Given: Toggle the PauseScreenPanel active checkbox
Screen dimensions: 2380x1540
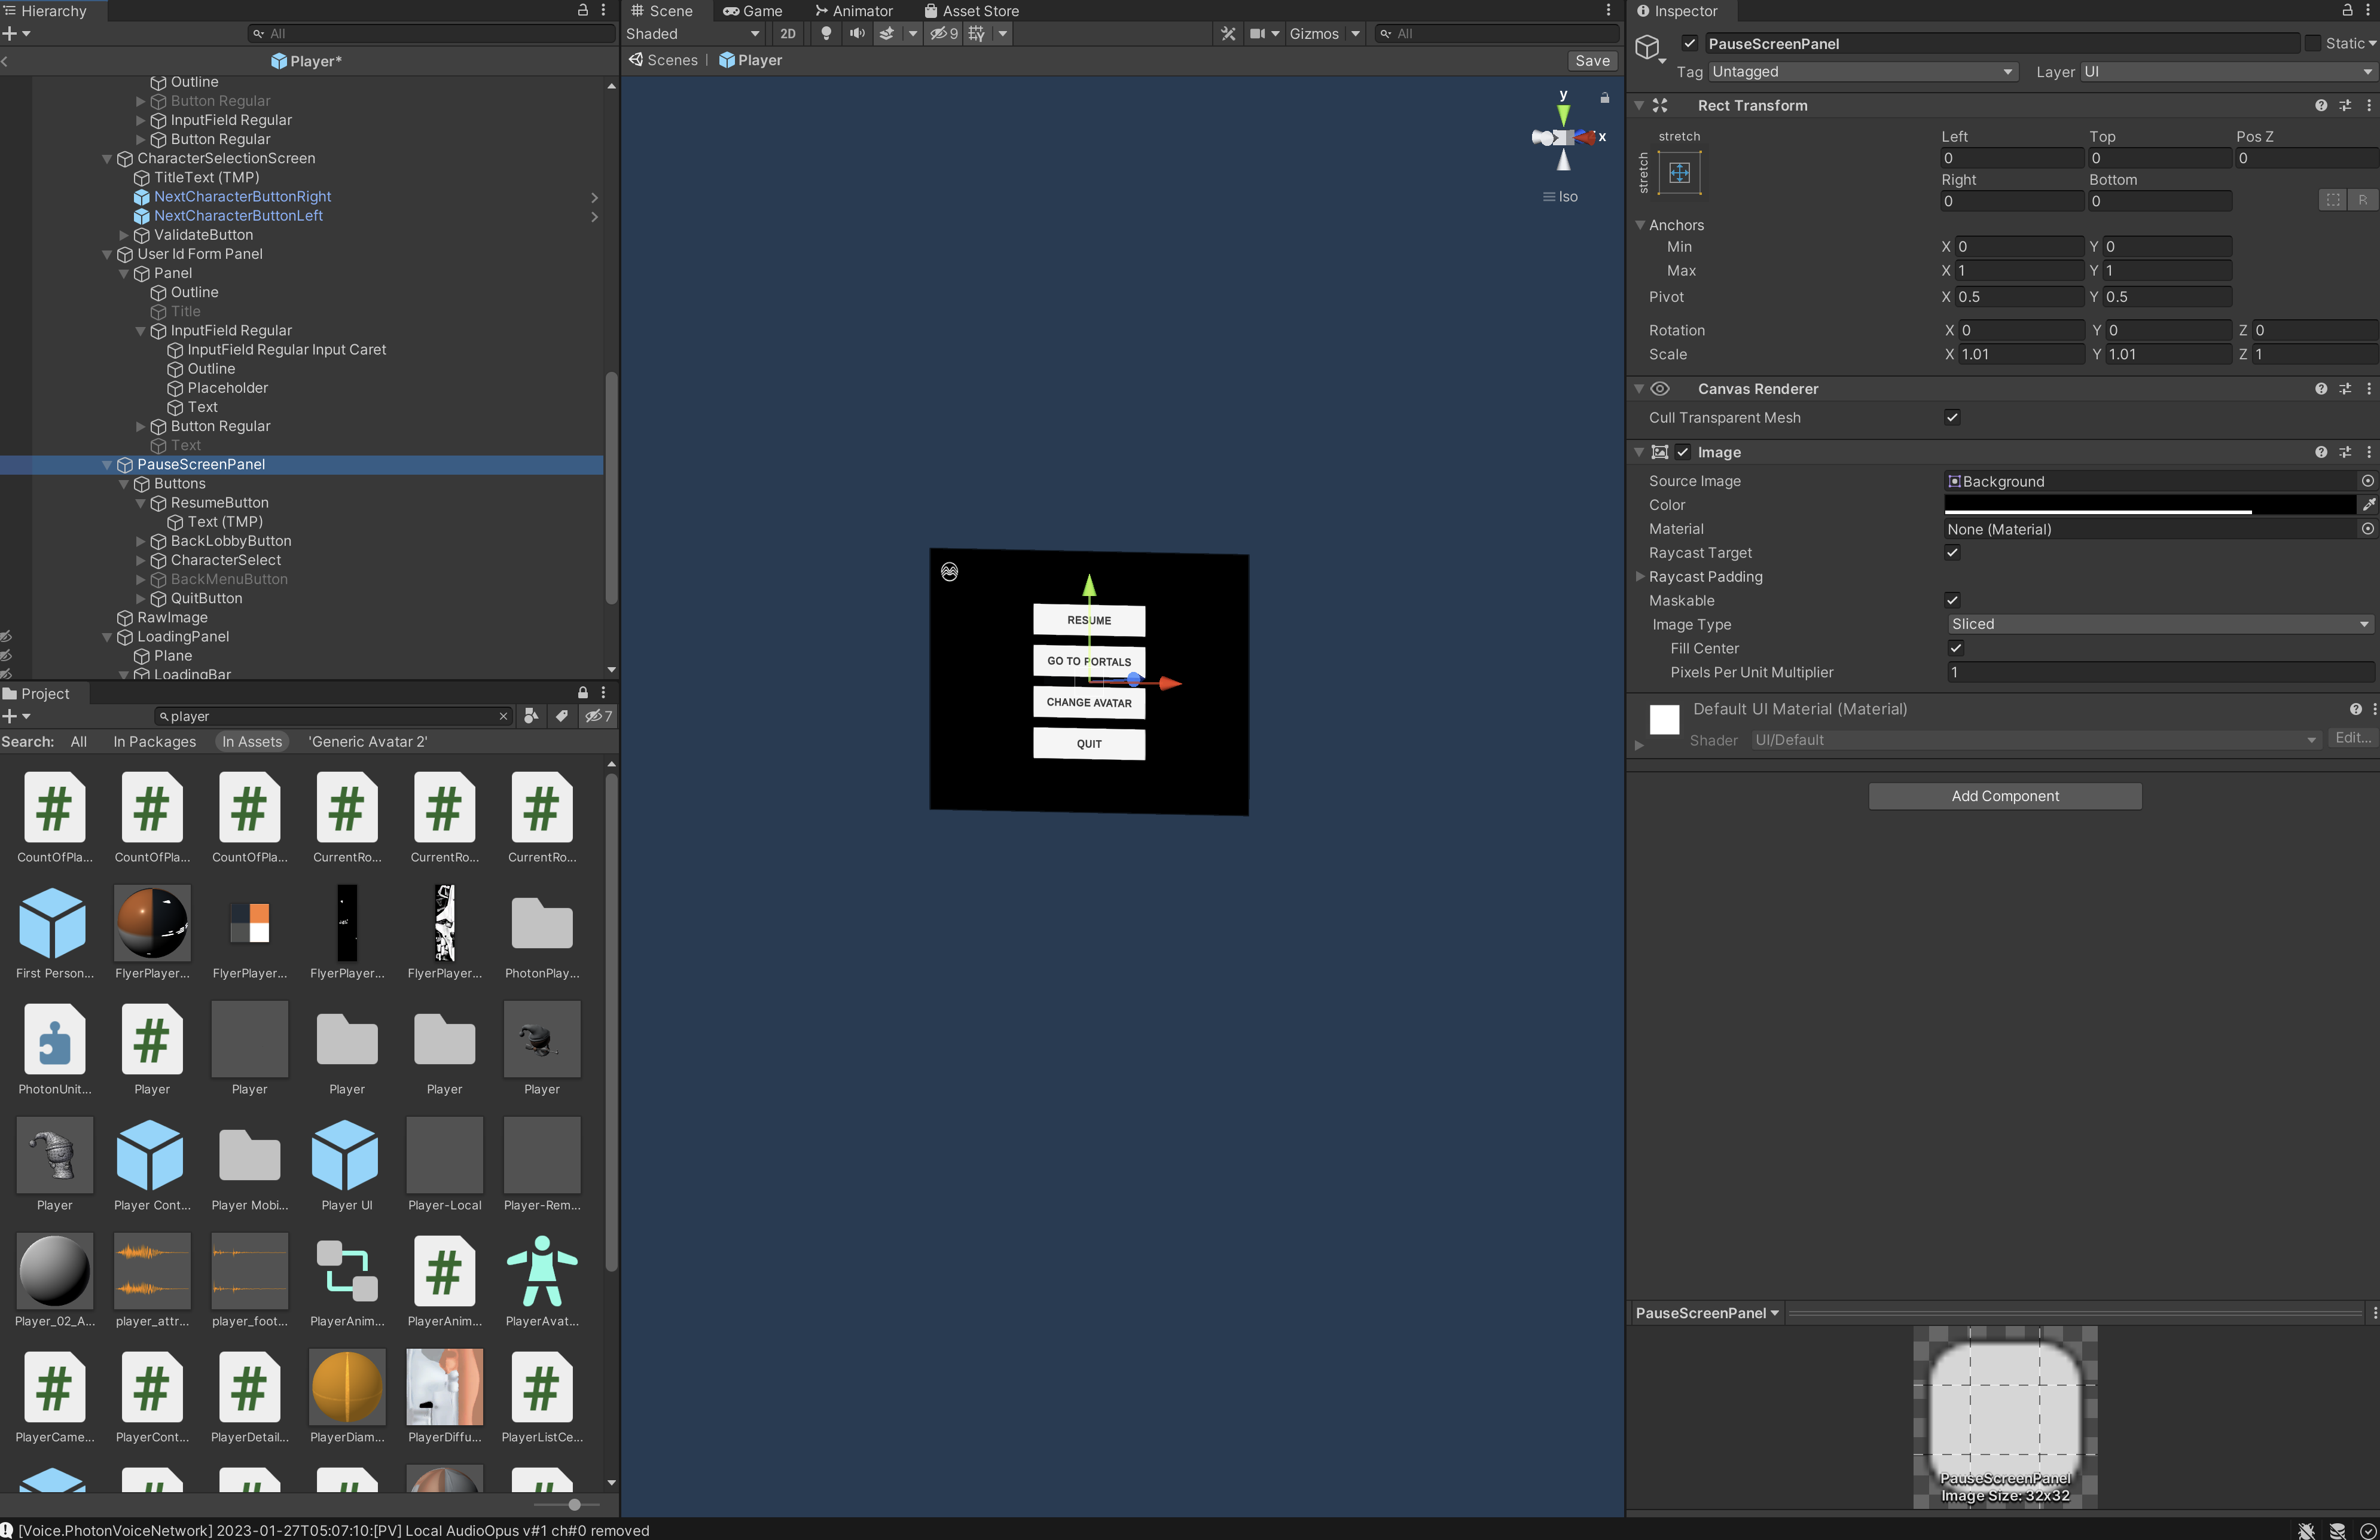Looking at the screenshot, I should (1689, 43).
